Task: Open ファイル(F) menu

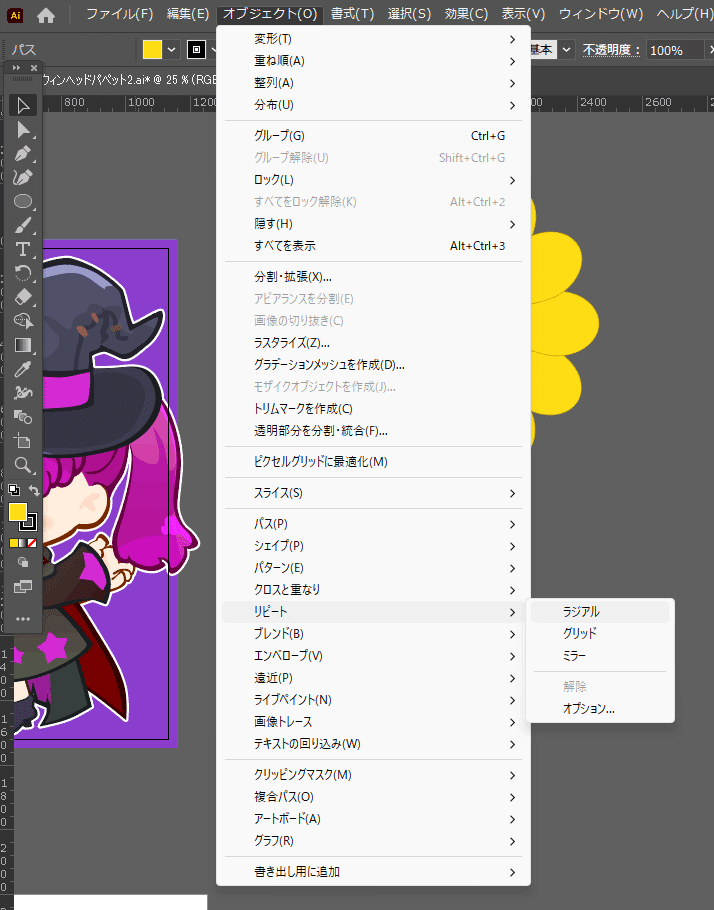Action: point(120,14)
